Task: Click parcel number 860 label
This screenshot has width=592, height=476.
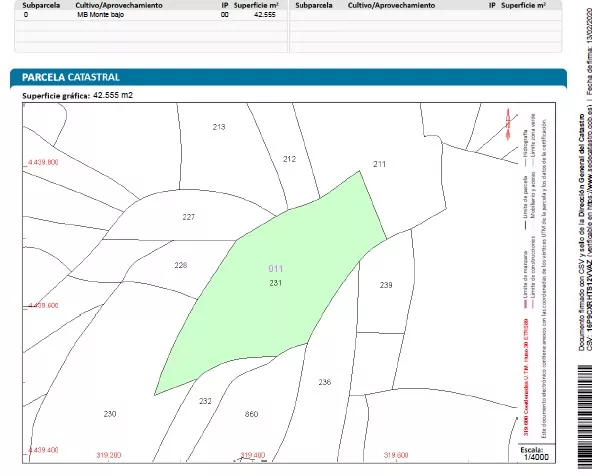Action: [x=251, y=414]
